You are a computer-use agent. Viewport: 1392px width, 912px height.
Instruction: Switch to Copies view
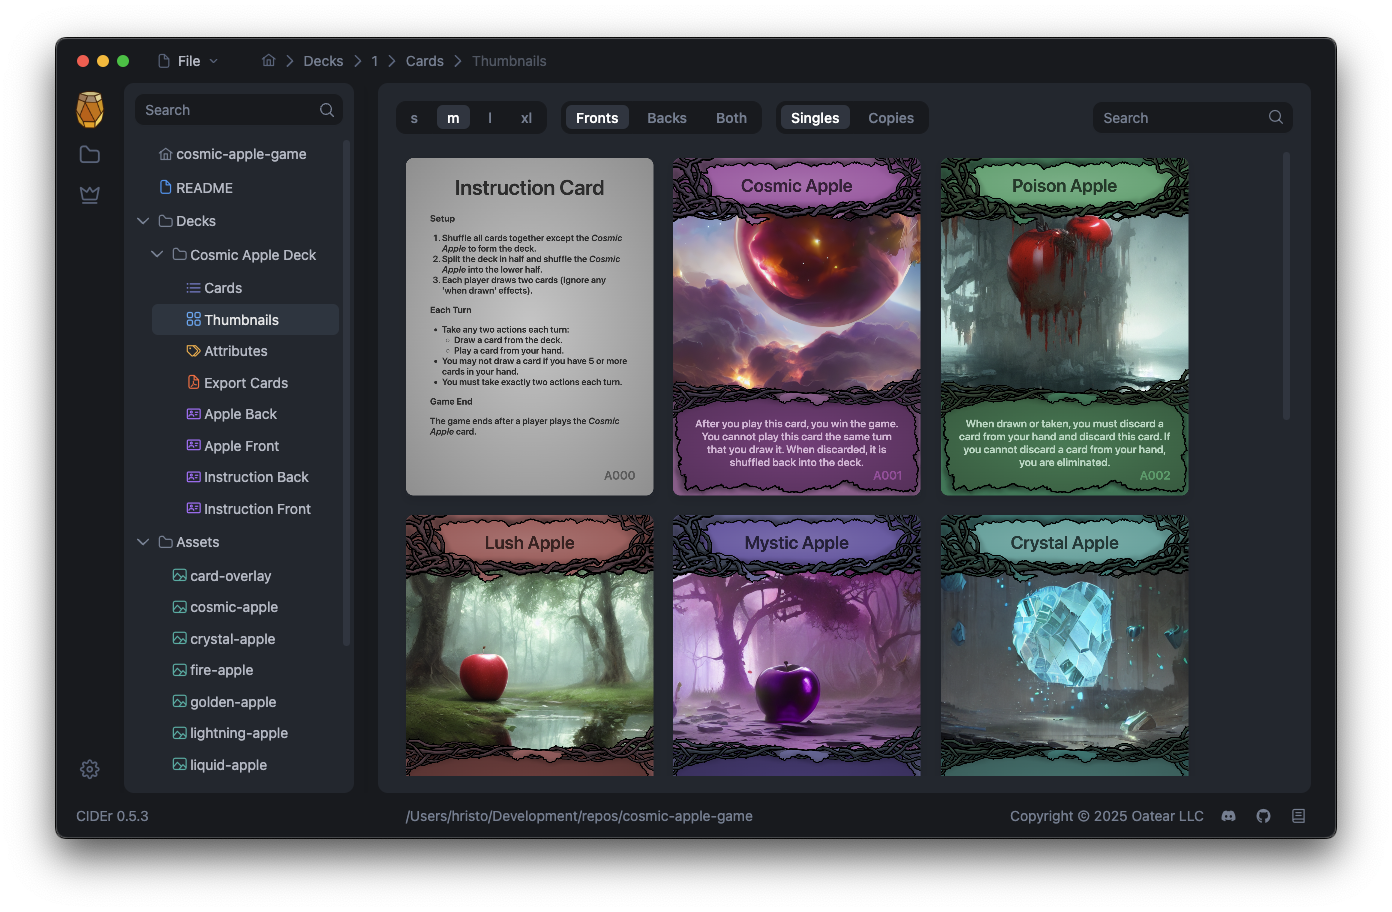(x=891, y=118)
